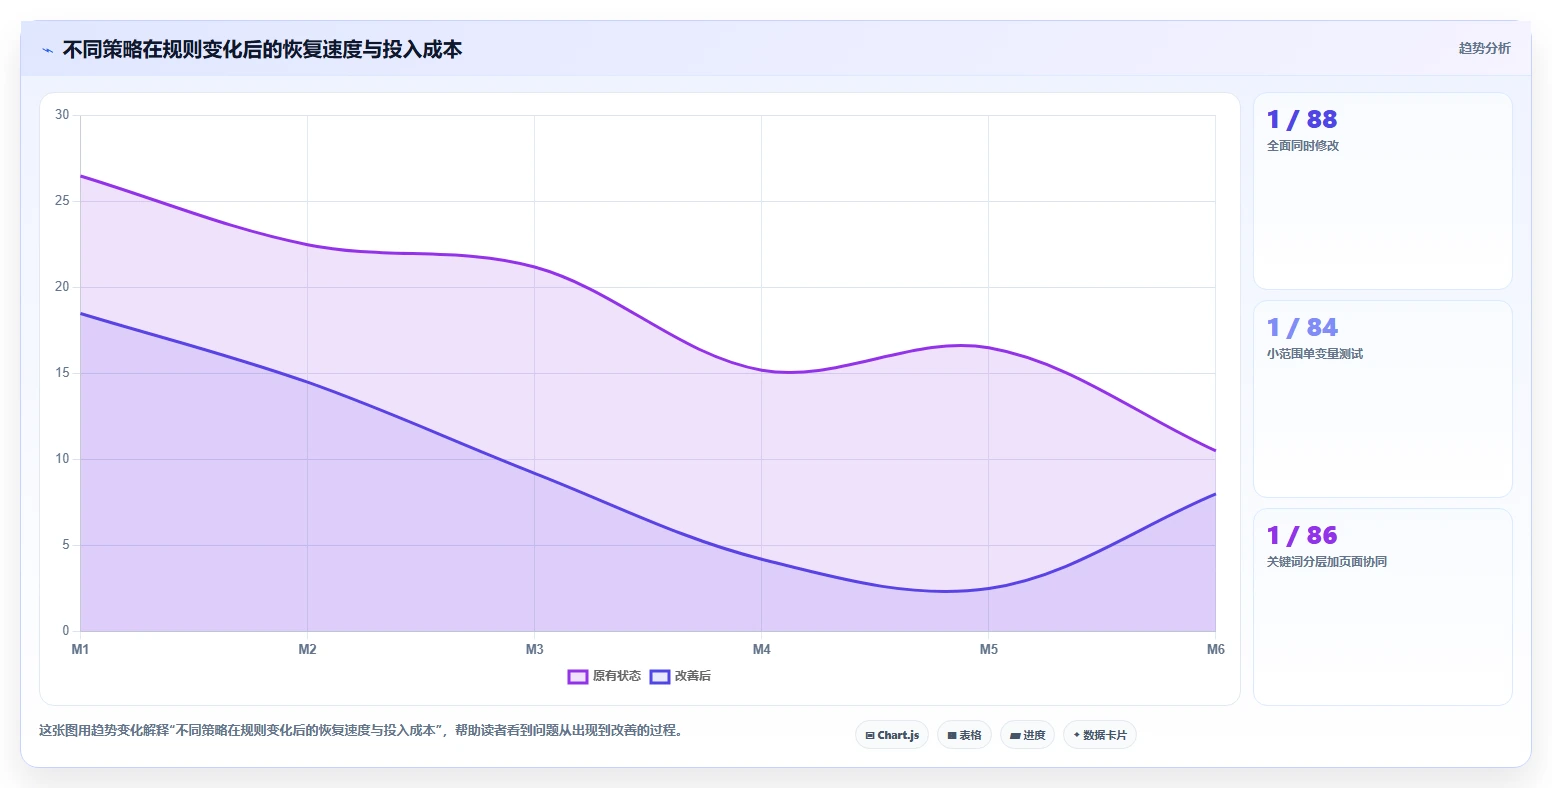
Task: Click the M2 axis label
Action: tap(307, 649)
